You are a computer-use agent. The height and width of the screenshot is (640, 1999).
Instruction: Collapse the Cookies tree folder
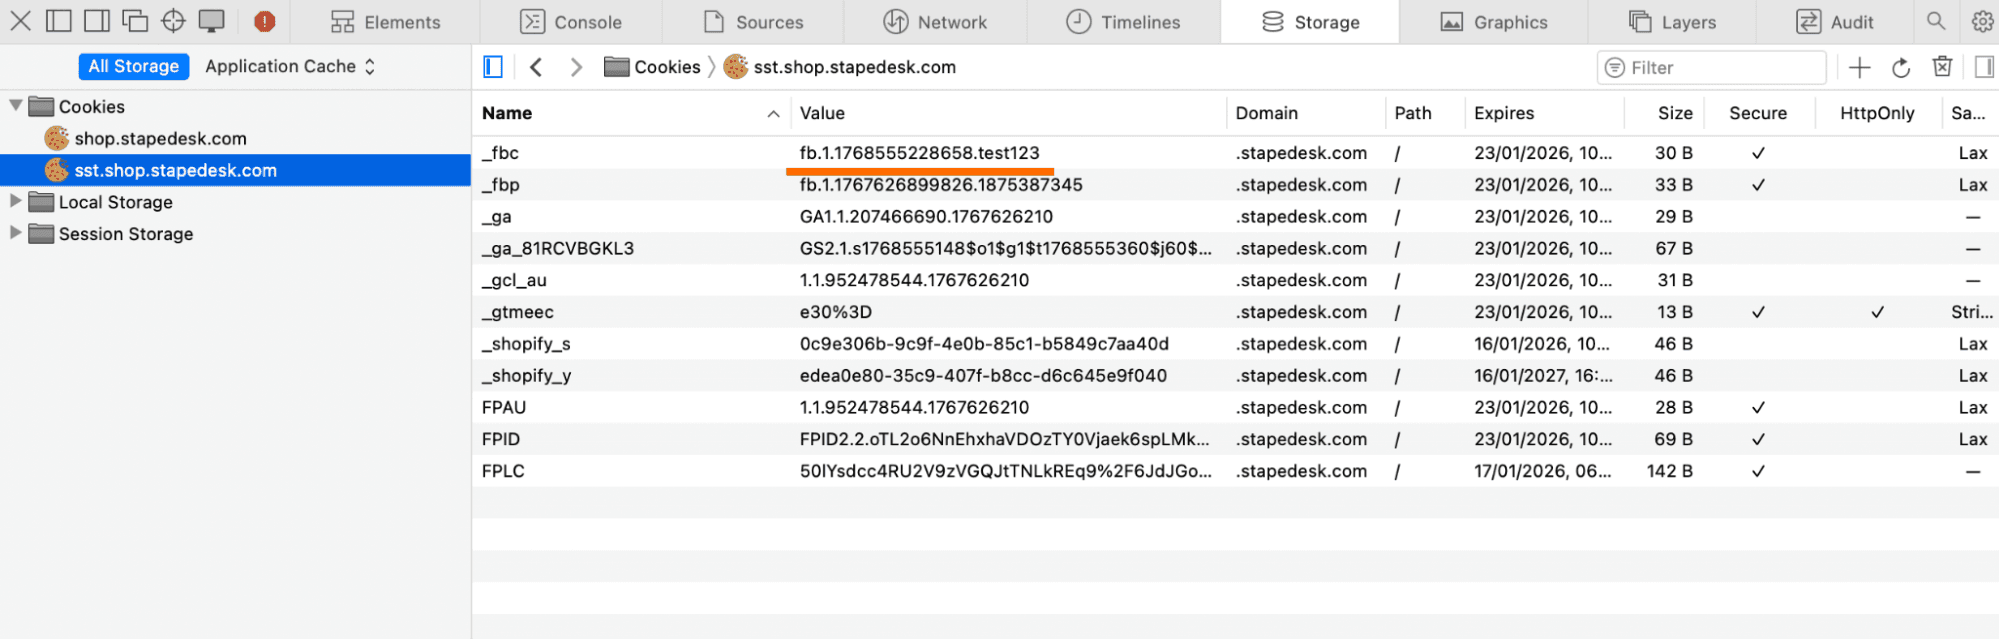[16, 106]
